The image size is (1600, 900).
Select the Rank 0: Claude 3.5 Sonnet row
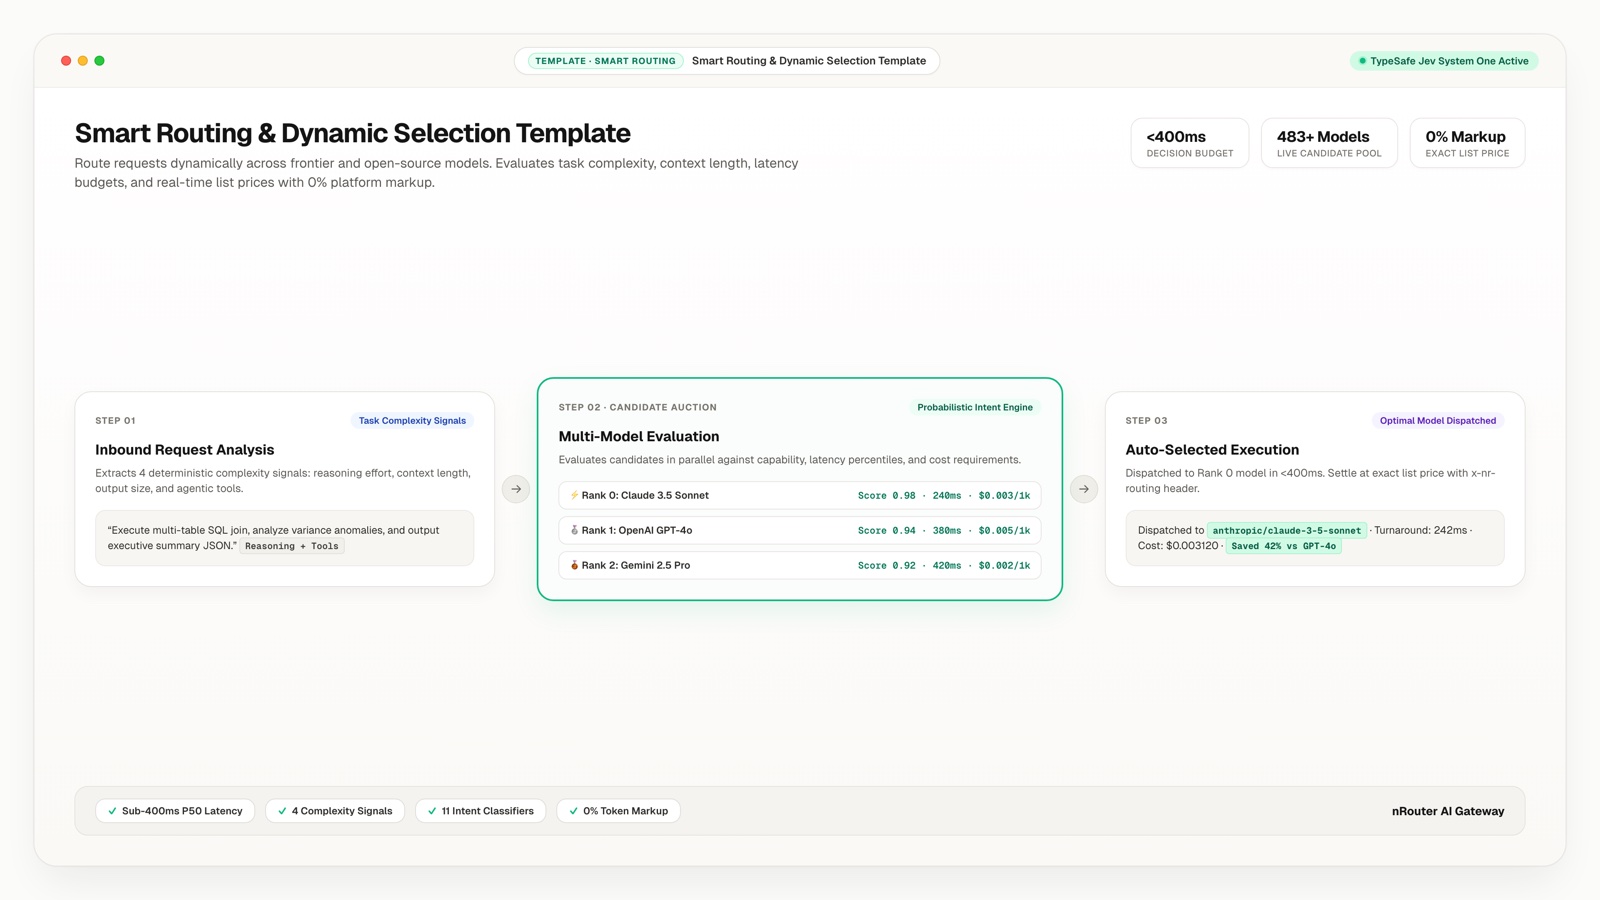pyautogui.click(x=800, y=495)
